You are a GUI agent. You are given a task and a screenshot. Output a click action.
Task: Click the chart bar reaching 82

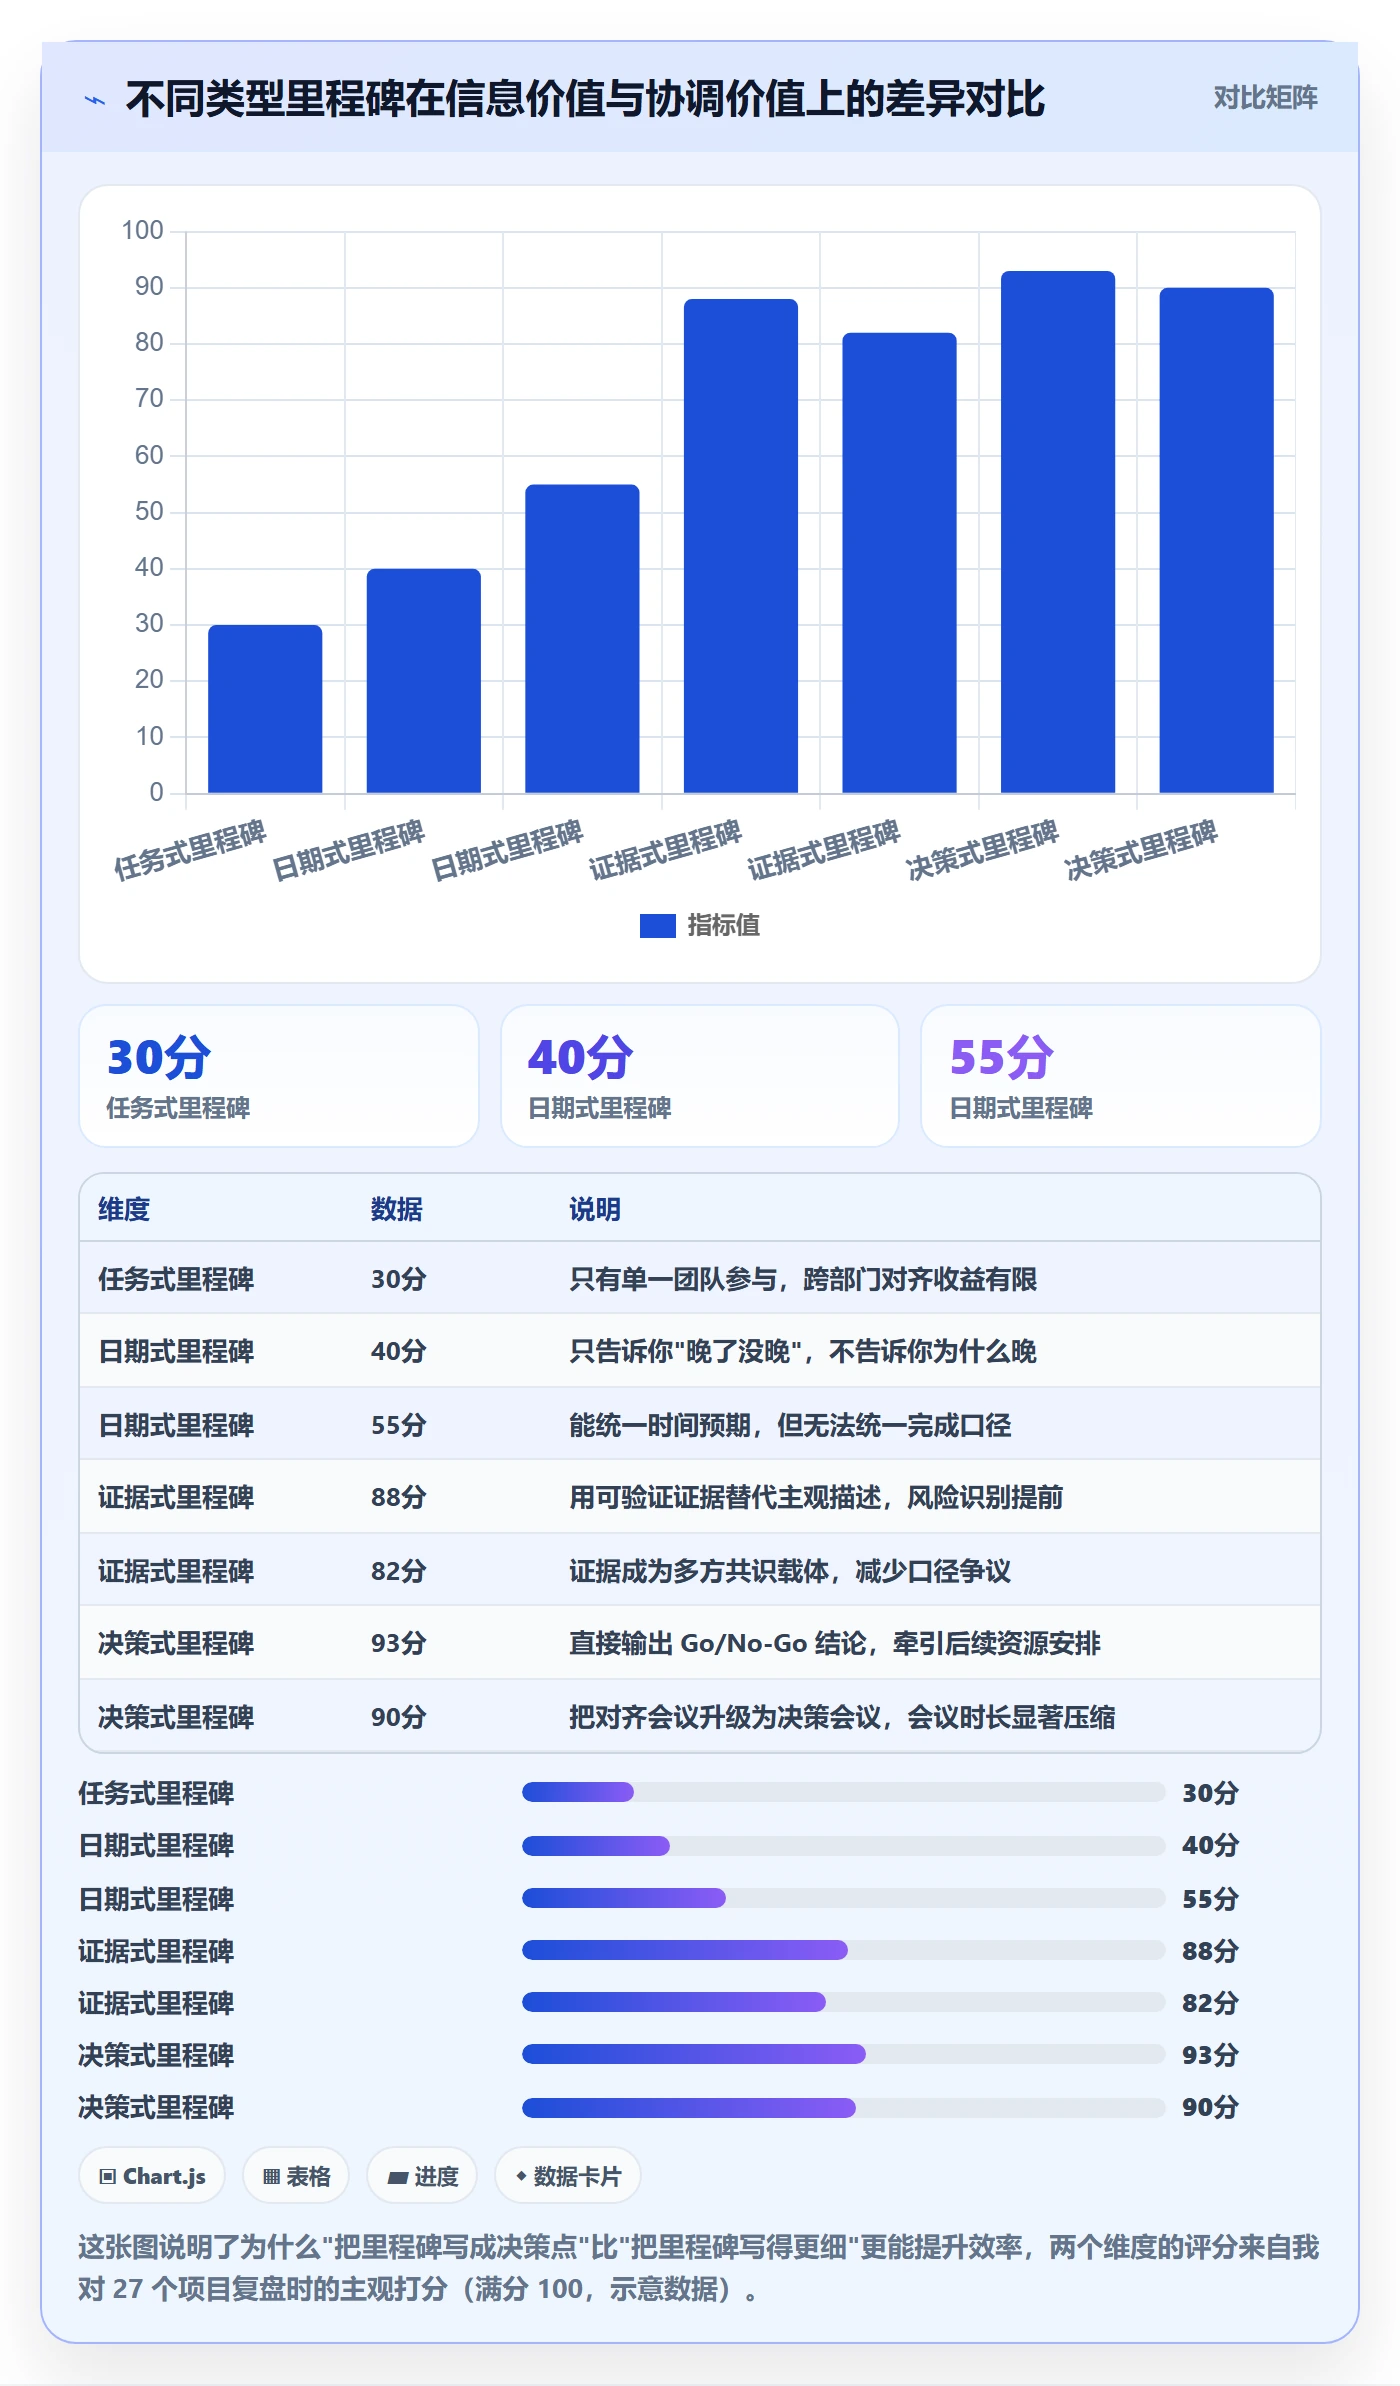tap(899, 563)
